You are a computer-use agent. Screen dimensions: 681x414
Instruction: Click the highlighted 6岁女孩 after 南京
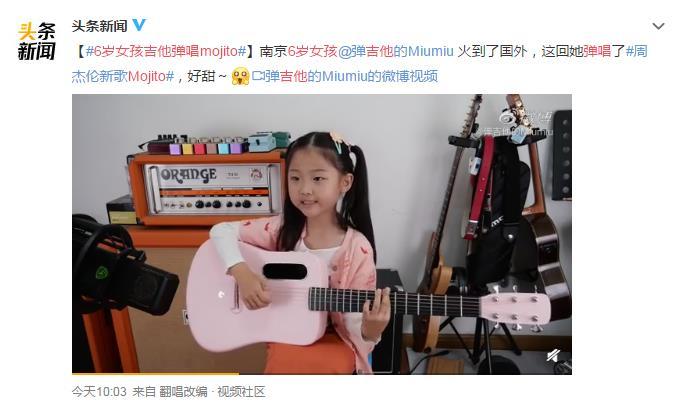[313, 51]
